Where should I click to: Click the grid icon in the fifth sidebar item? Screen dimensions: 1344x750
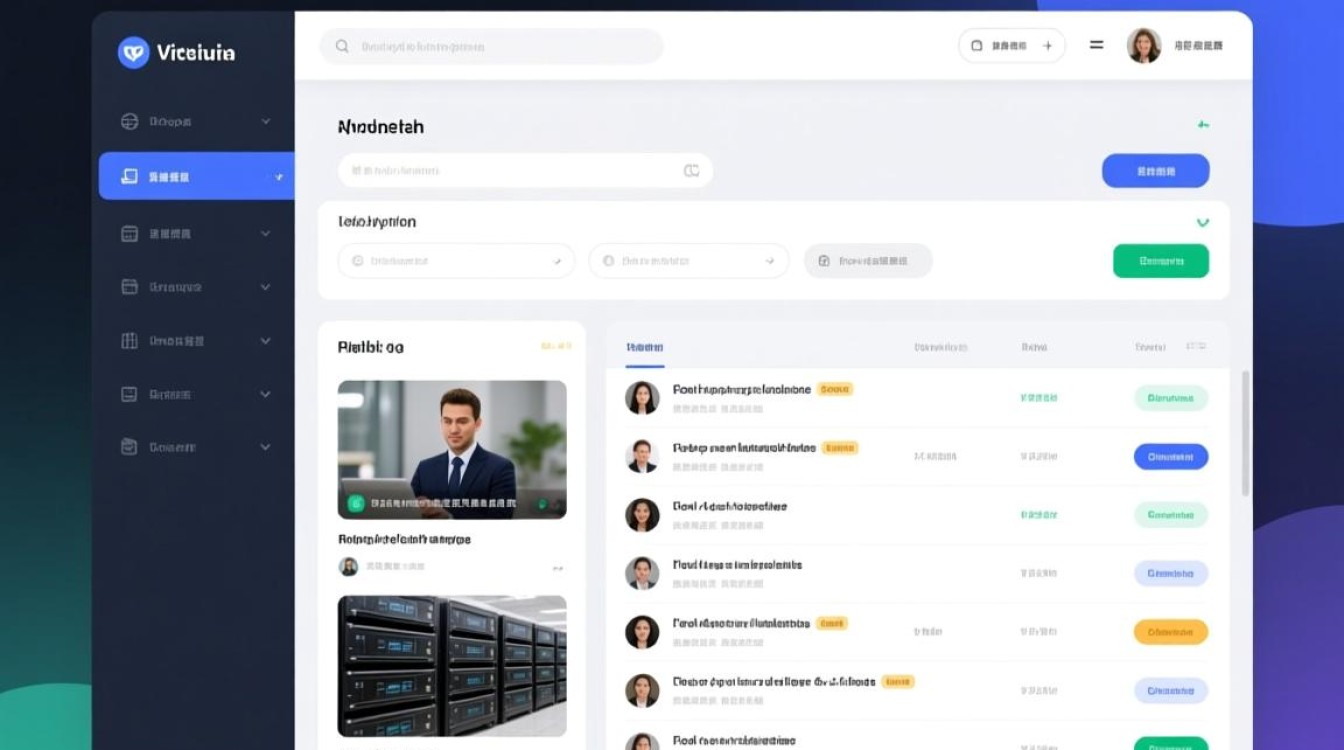pos(129,341)
